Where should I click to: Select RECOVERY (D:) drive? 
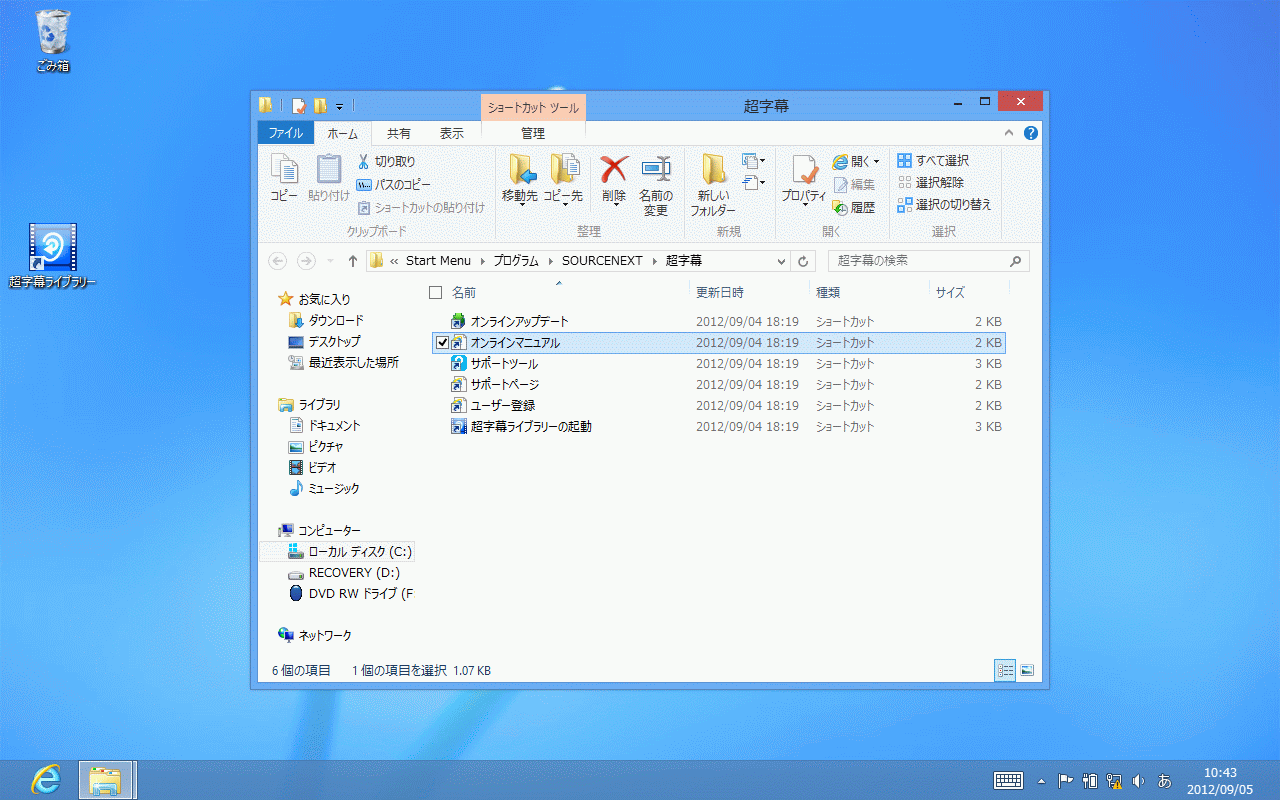(x=343, y=573)
